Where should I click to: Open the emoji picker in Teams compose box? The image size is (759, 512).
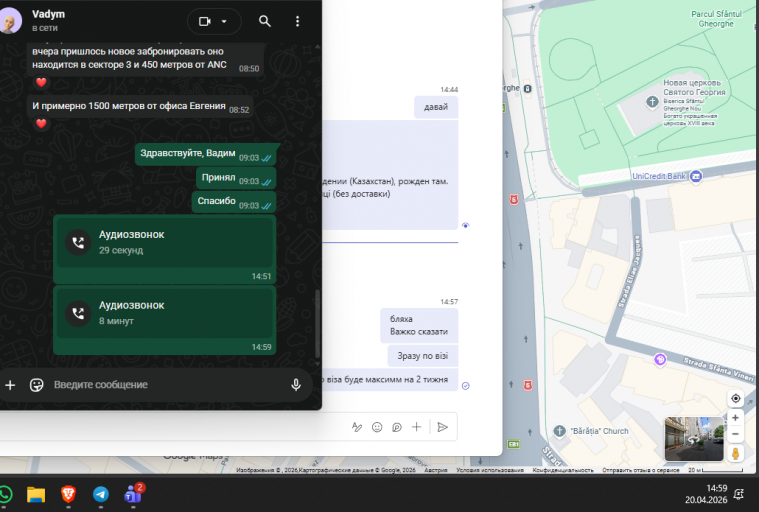(377, 427)
